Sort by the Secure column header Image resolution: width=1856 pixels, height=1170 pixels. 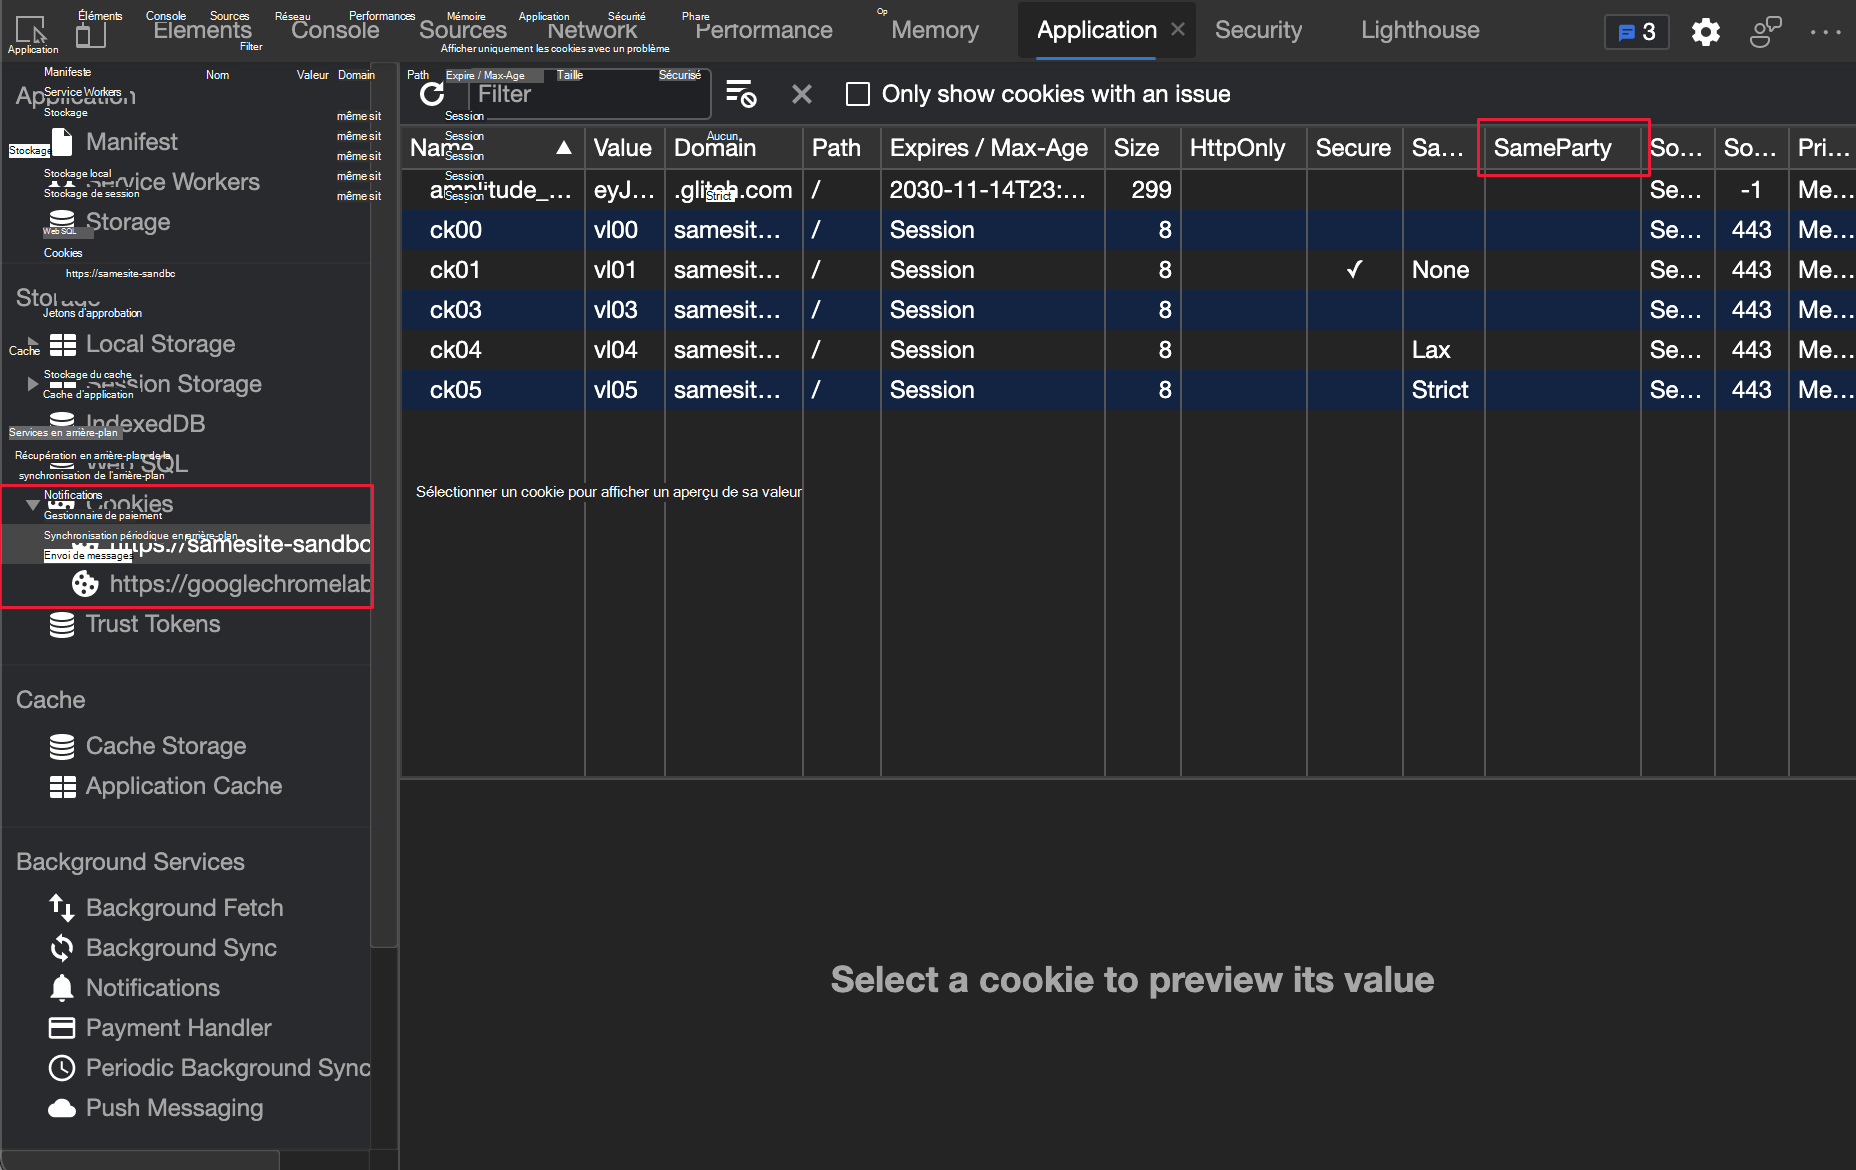coord(1354,148)
